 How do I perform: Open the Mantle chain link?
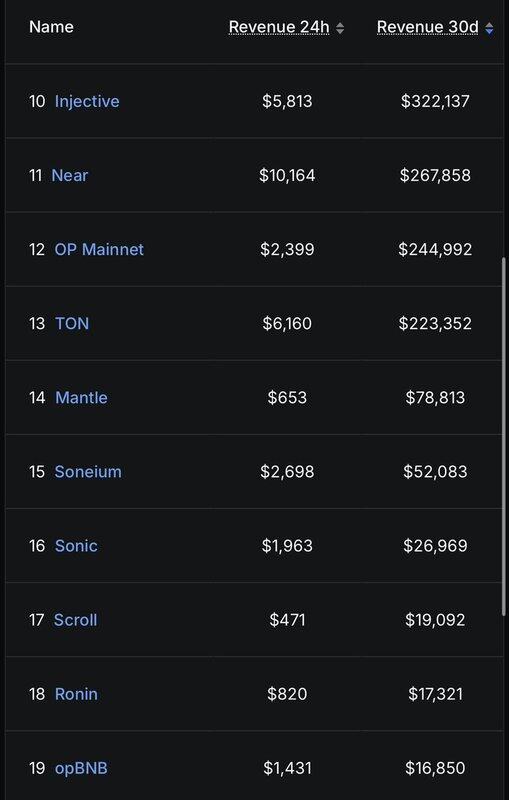point(81,397)
